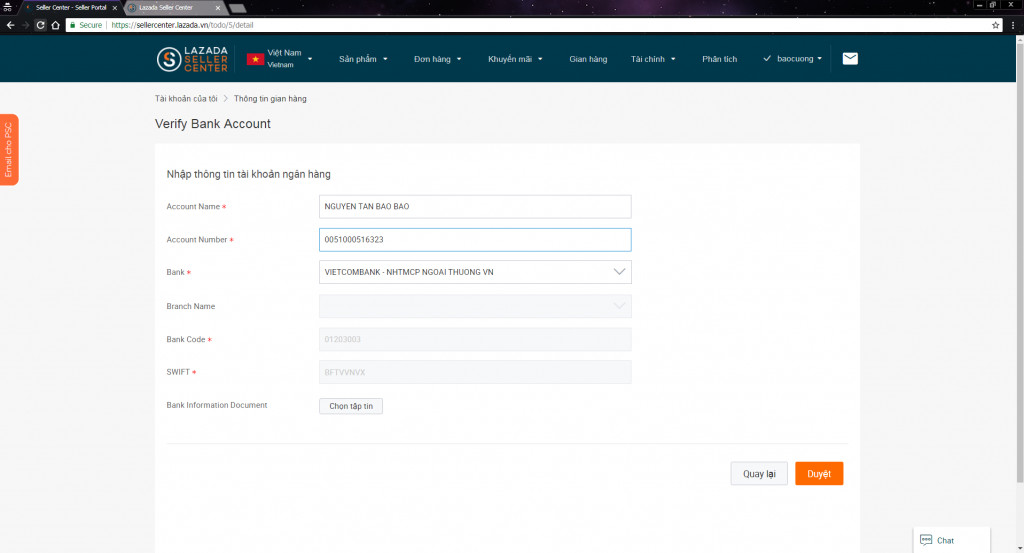Click the Lazada Seller Center logo

pyautogui.click(x=192, y=59)
